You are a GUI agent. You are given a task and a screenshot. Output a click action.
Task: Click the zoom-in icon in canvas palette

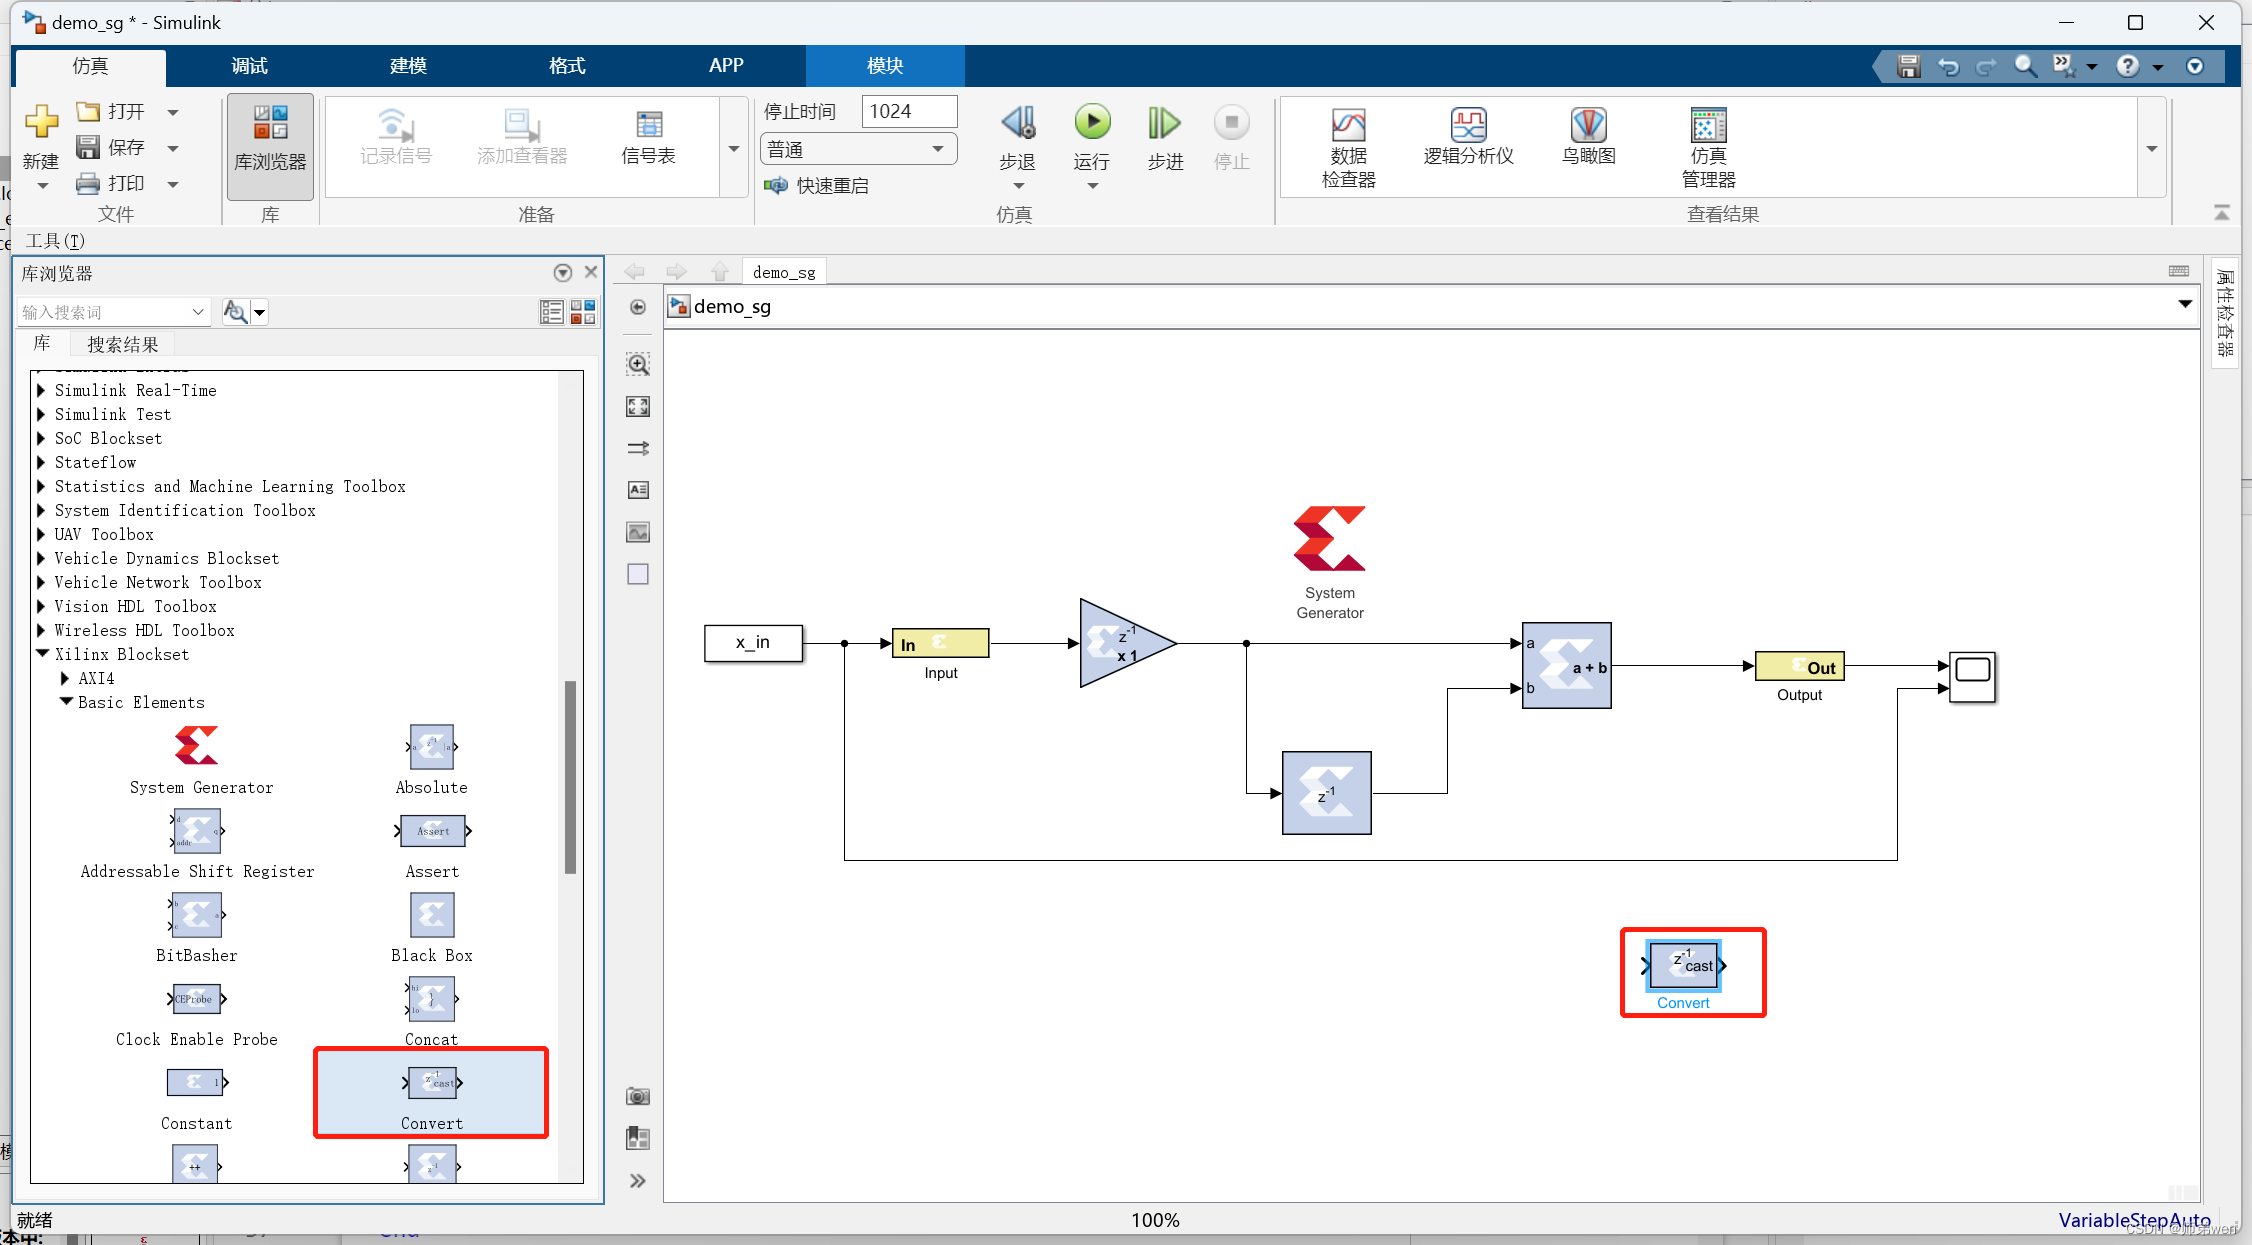[x=638, y=364]
